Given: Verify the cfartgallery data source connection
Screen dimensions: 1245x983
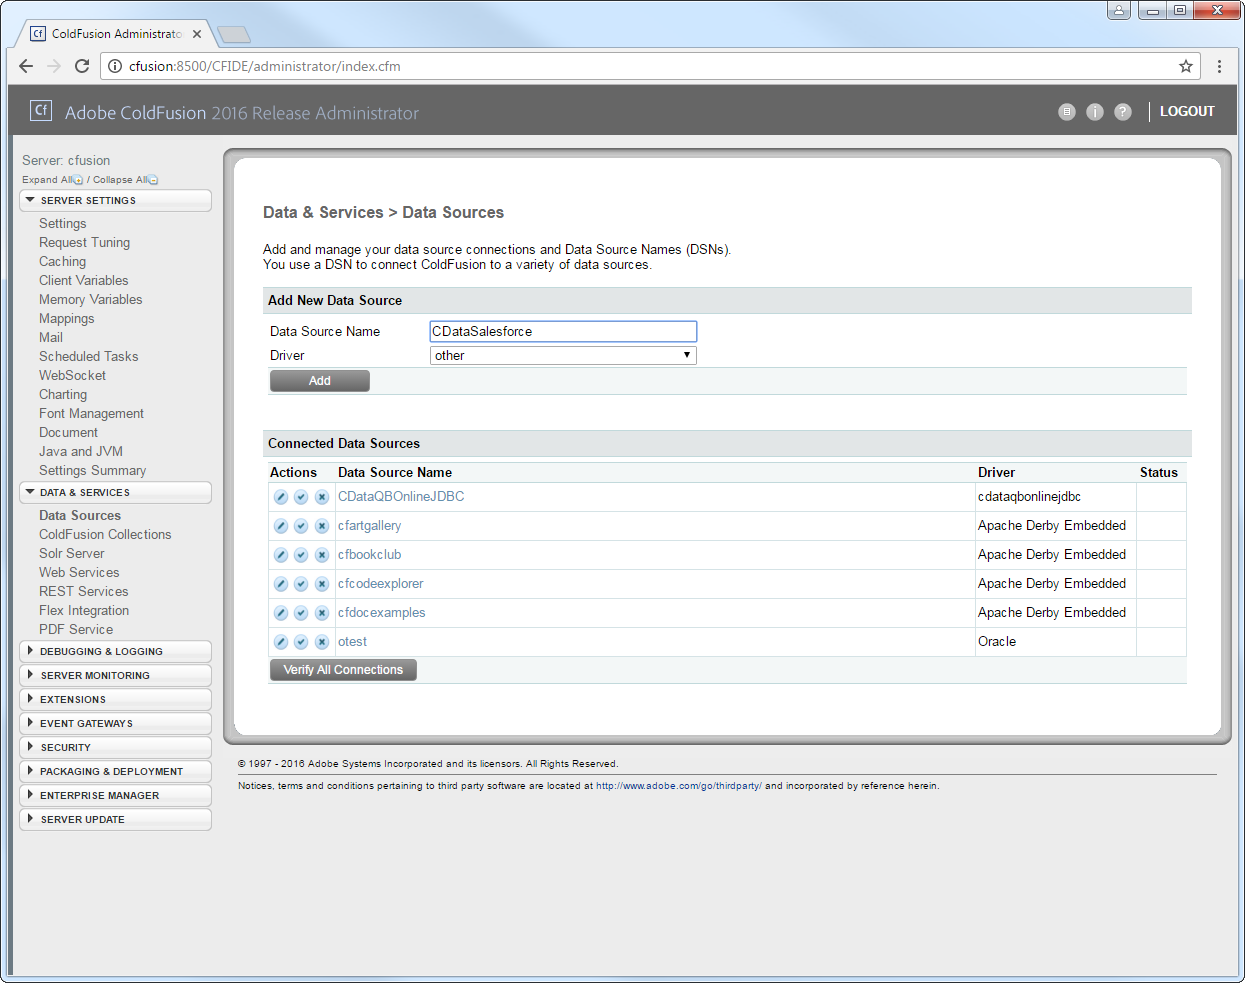Looking at the screenshot, I should [x=301, y=526].
